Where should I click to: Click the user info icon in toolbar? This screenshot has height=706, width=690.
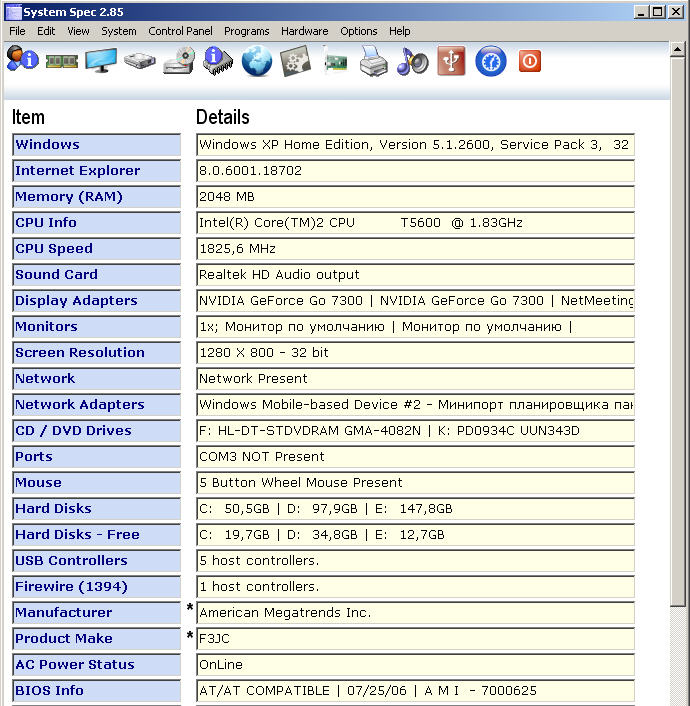(22, 61)
